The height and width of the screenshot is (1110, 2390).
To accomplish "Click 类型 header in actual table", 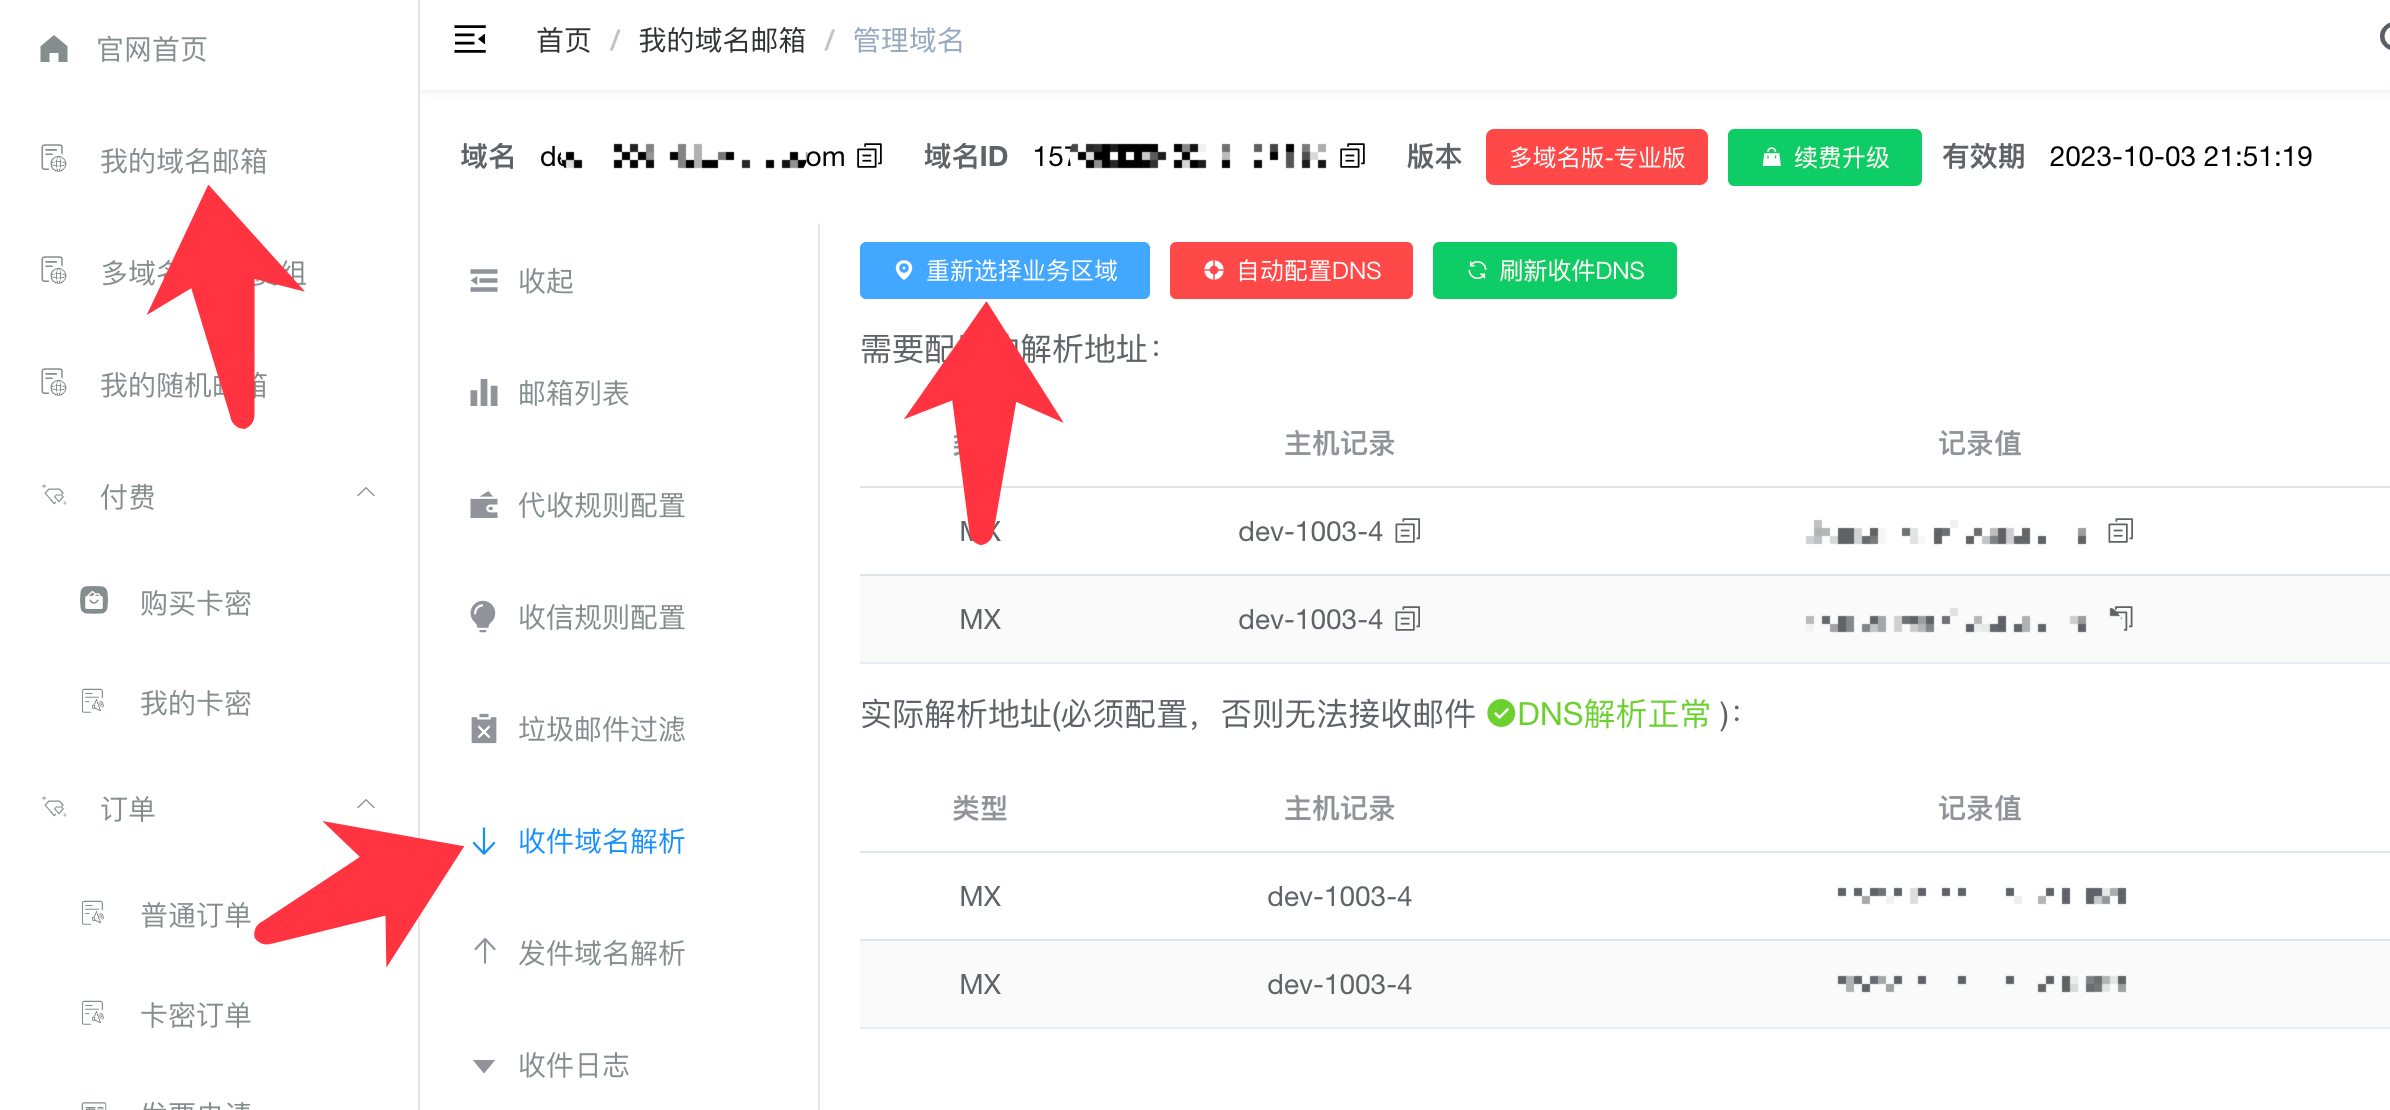I will tap(980, 808).
